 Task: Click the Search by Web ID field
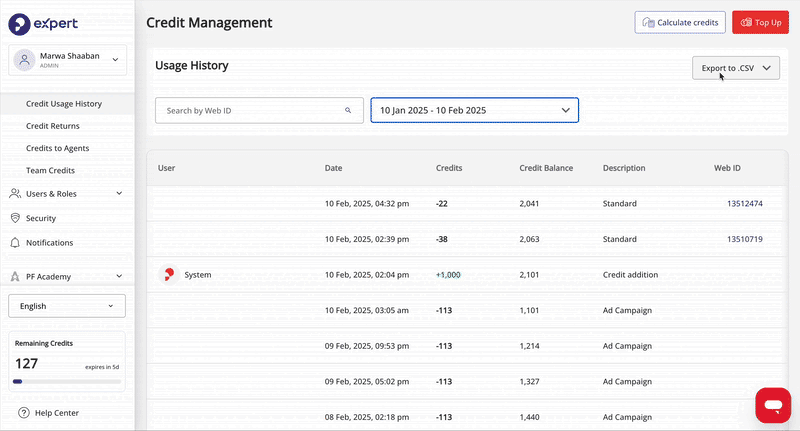click(x=250, y=110)
